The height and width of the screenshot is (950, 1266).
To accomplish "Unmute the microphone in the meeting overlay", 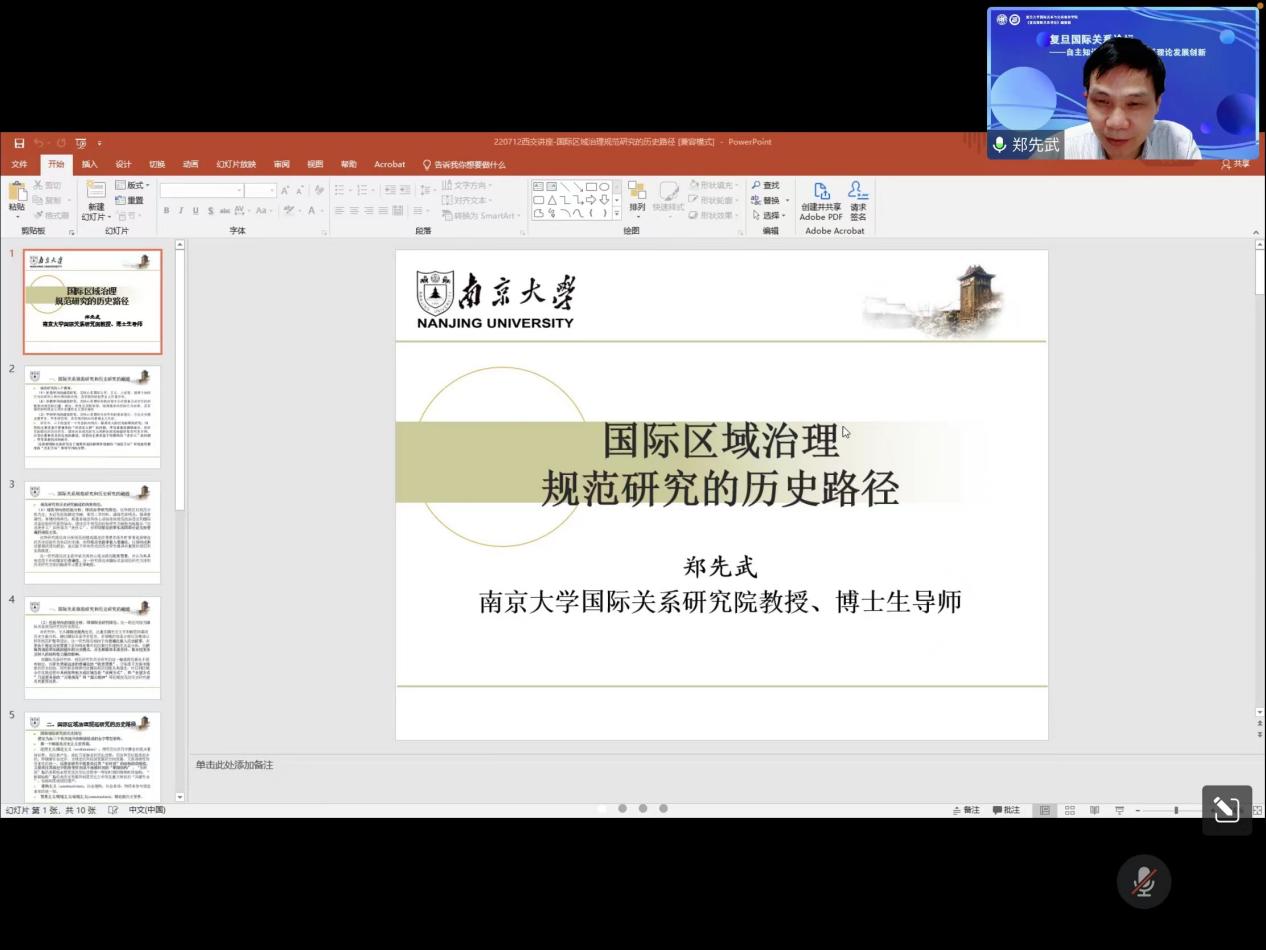I will click(1143, 882).
